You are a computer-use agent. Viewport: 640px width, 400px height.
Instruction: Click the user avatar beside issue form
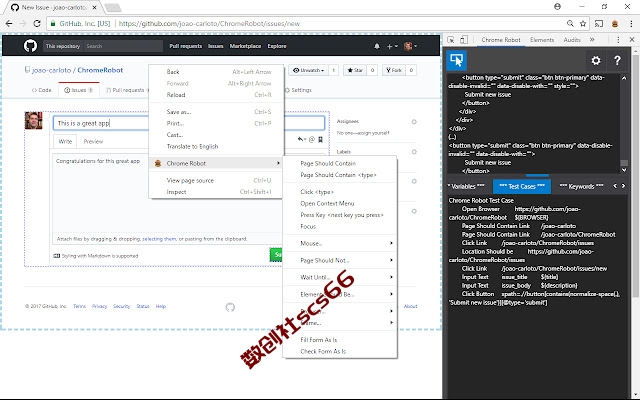[33, 120]
